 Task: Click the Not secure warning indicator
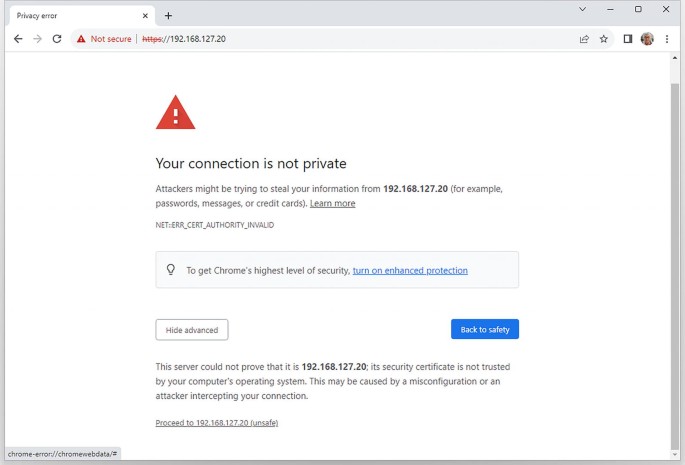coord(104,39)
